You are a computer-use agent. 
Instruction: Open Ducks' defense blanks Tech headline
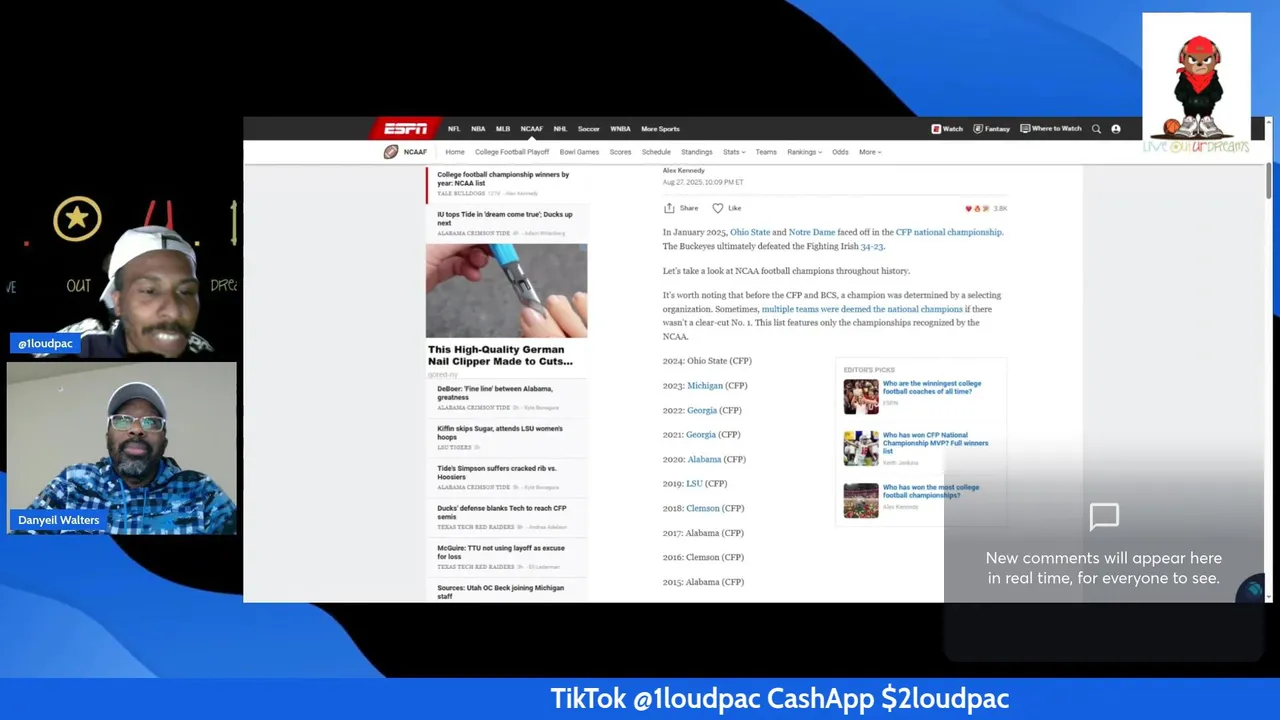[502, 512]
